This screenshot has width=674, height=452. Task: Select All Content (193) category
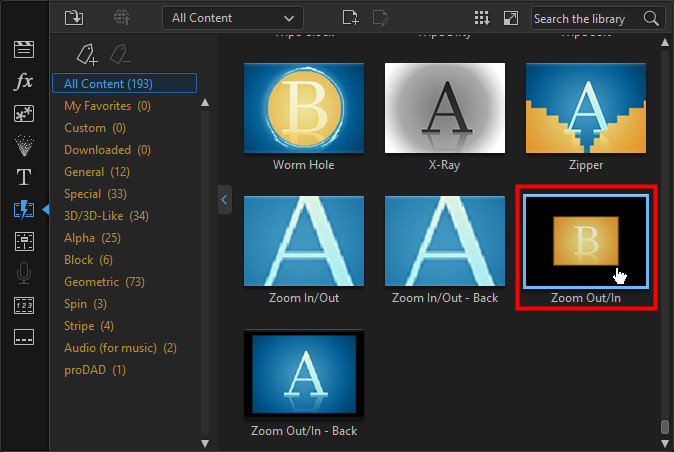click(124, 83)
